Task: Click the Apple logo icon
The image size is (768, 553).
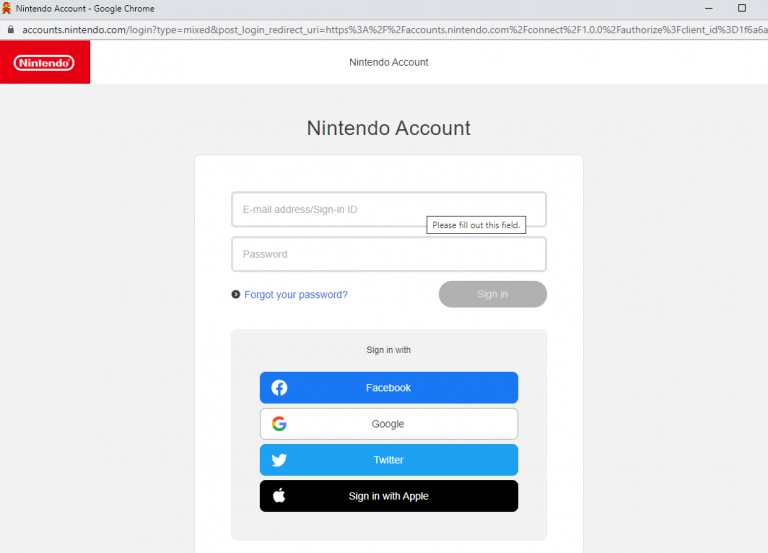Action: pos(279,496)
